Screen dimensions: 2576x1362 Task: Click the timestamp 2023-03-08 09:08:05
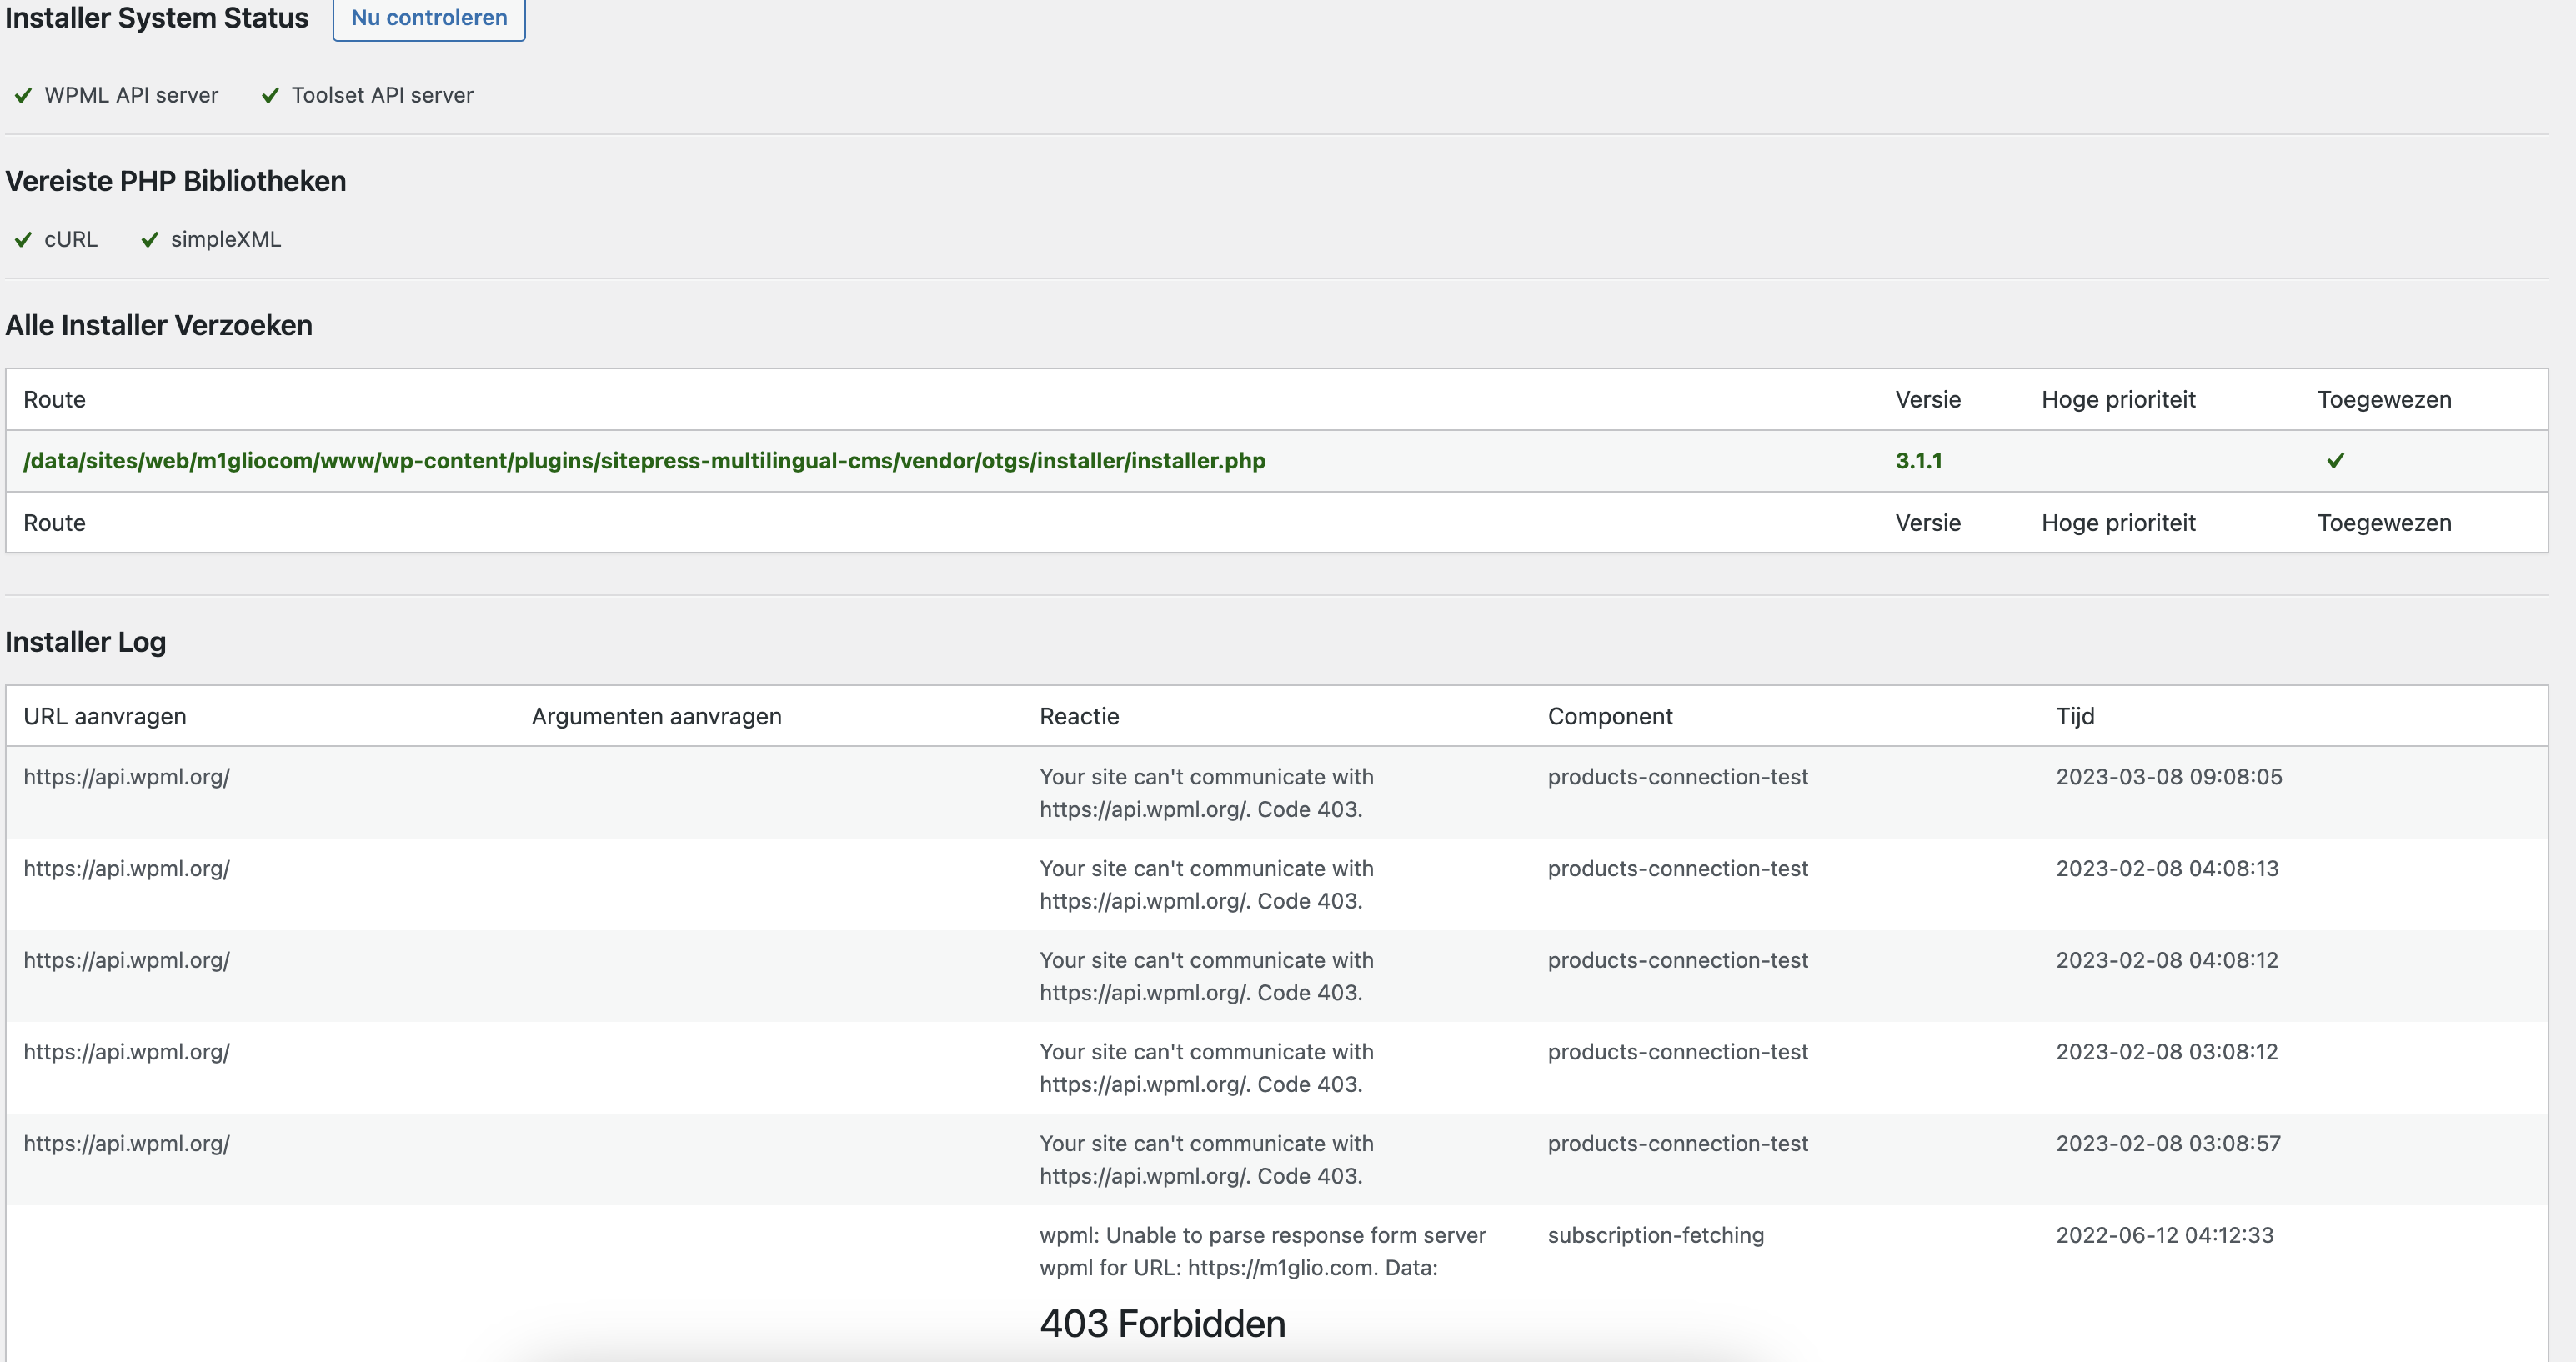2169,777
